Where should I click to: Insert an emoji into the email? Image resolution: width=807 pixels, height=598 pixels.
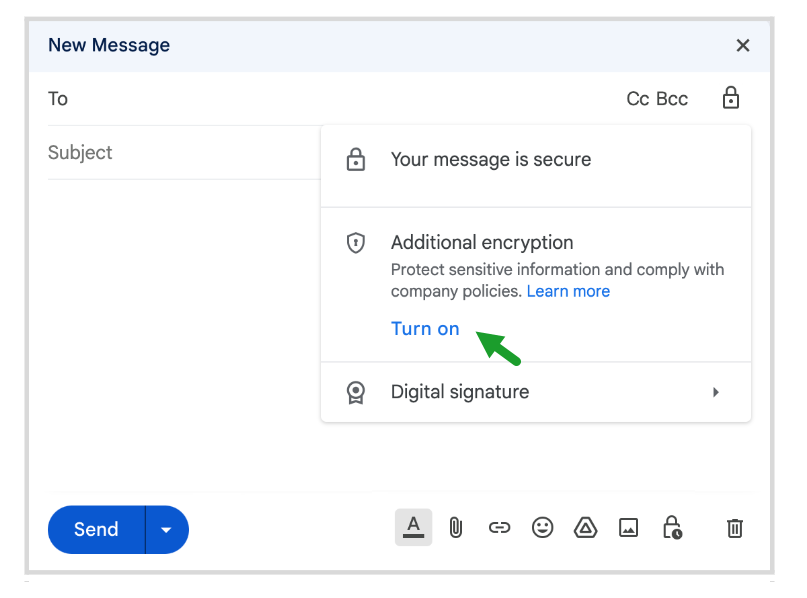[x=543, y=528]
